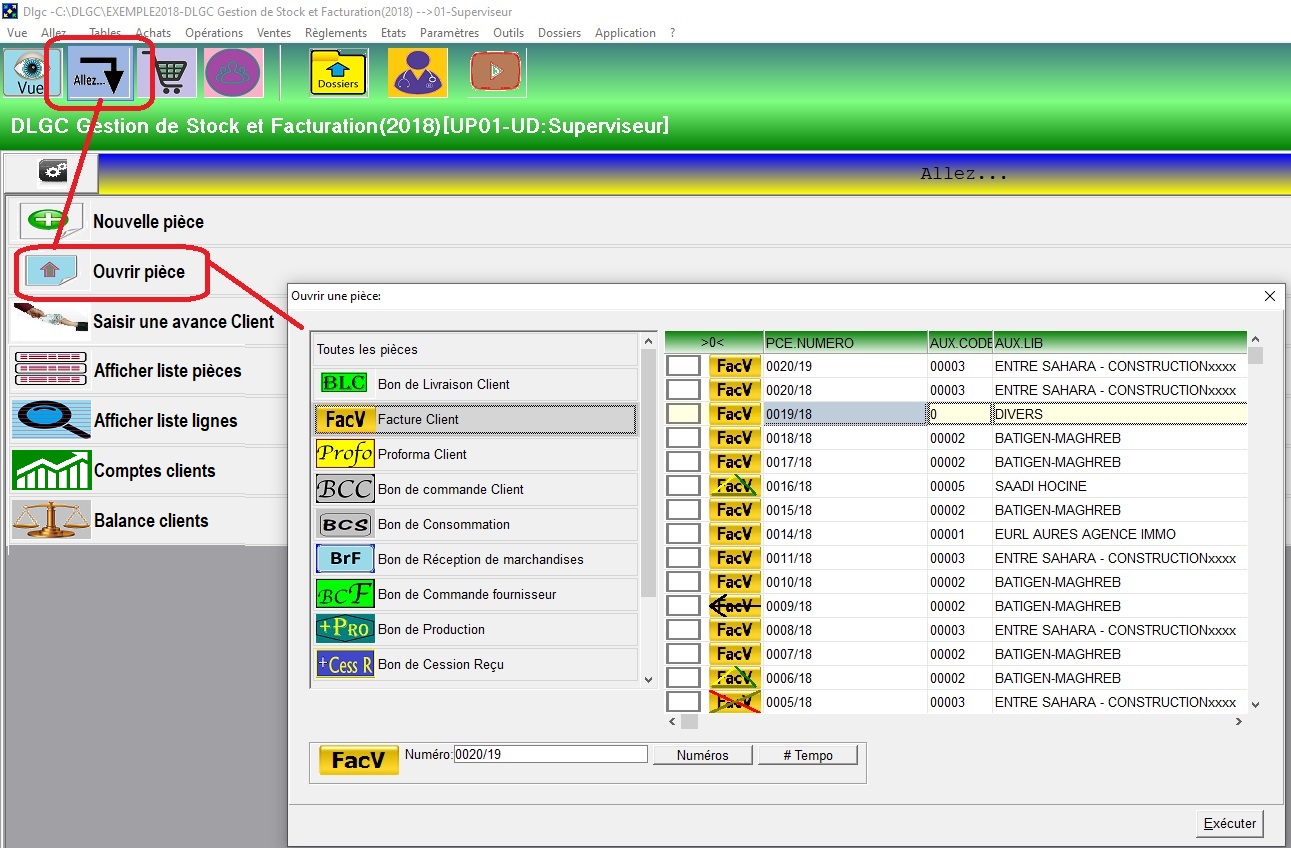Click the FacV icon in row 0009/18
This screenshot has height=849, width=1291.
tap(735, 606)
